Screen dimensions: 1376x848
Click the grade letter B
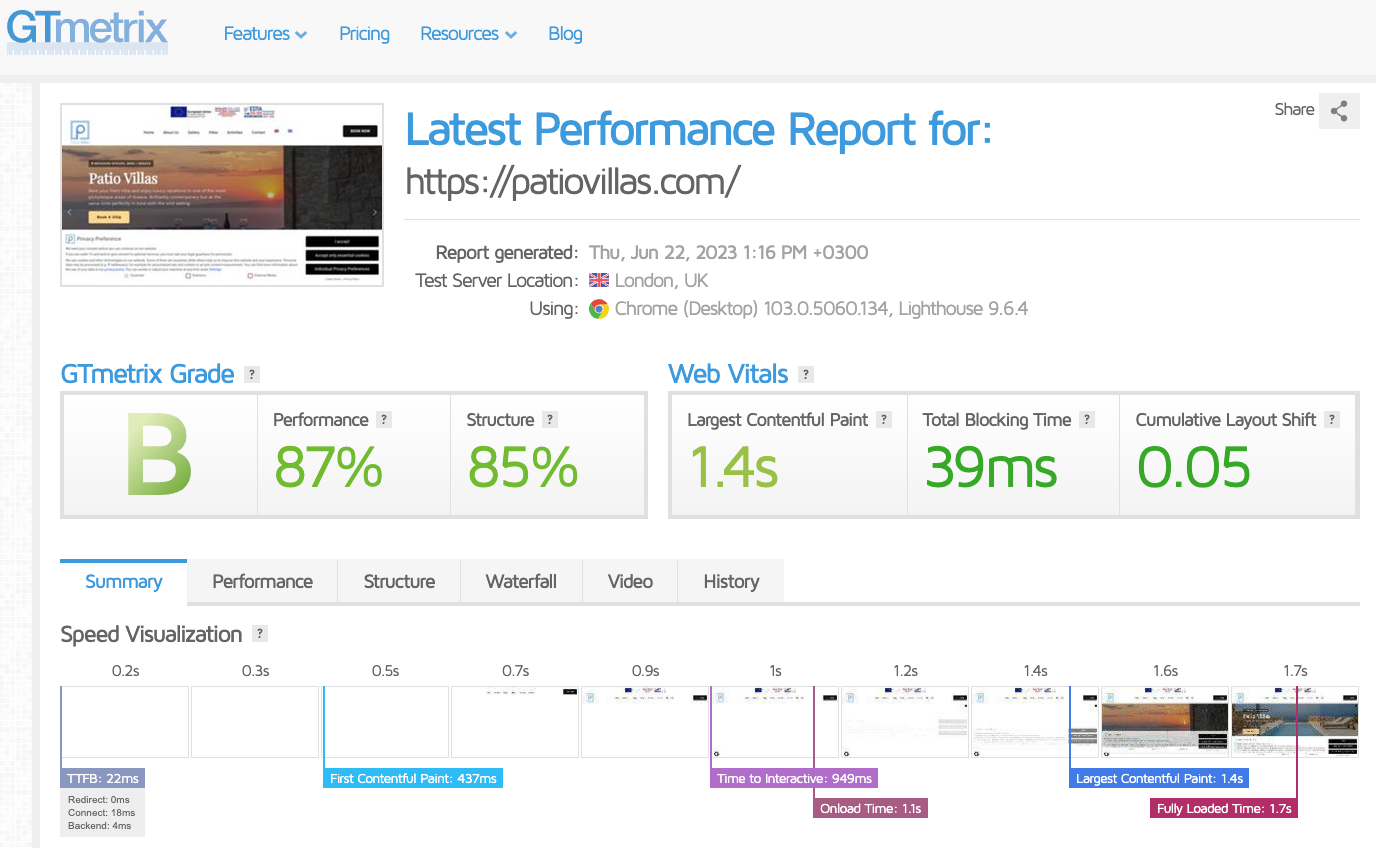pos(158,455)
